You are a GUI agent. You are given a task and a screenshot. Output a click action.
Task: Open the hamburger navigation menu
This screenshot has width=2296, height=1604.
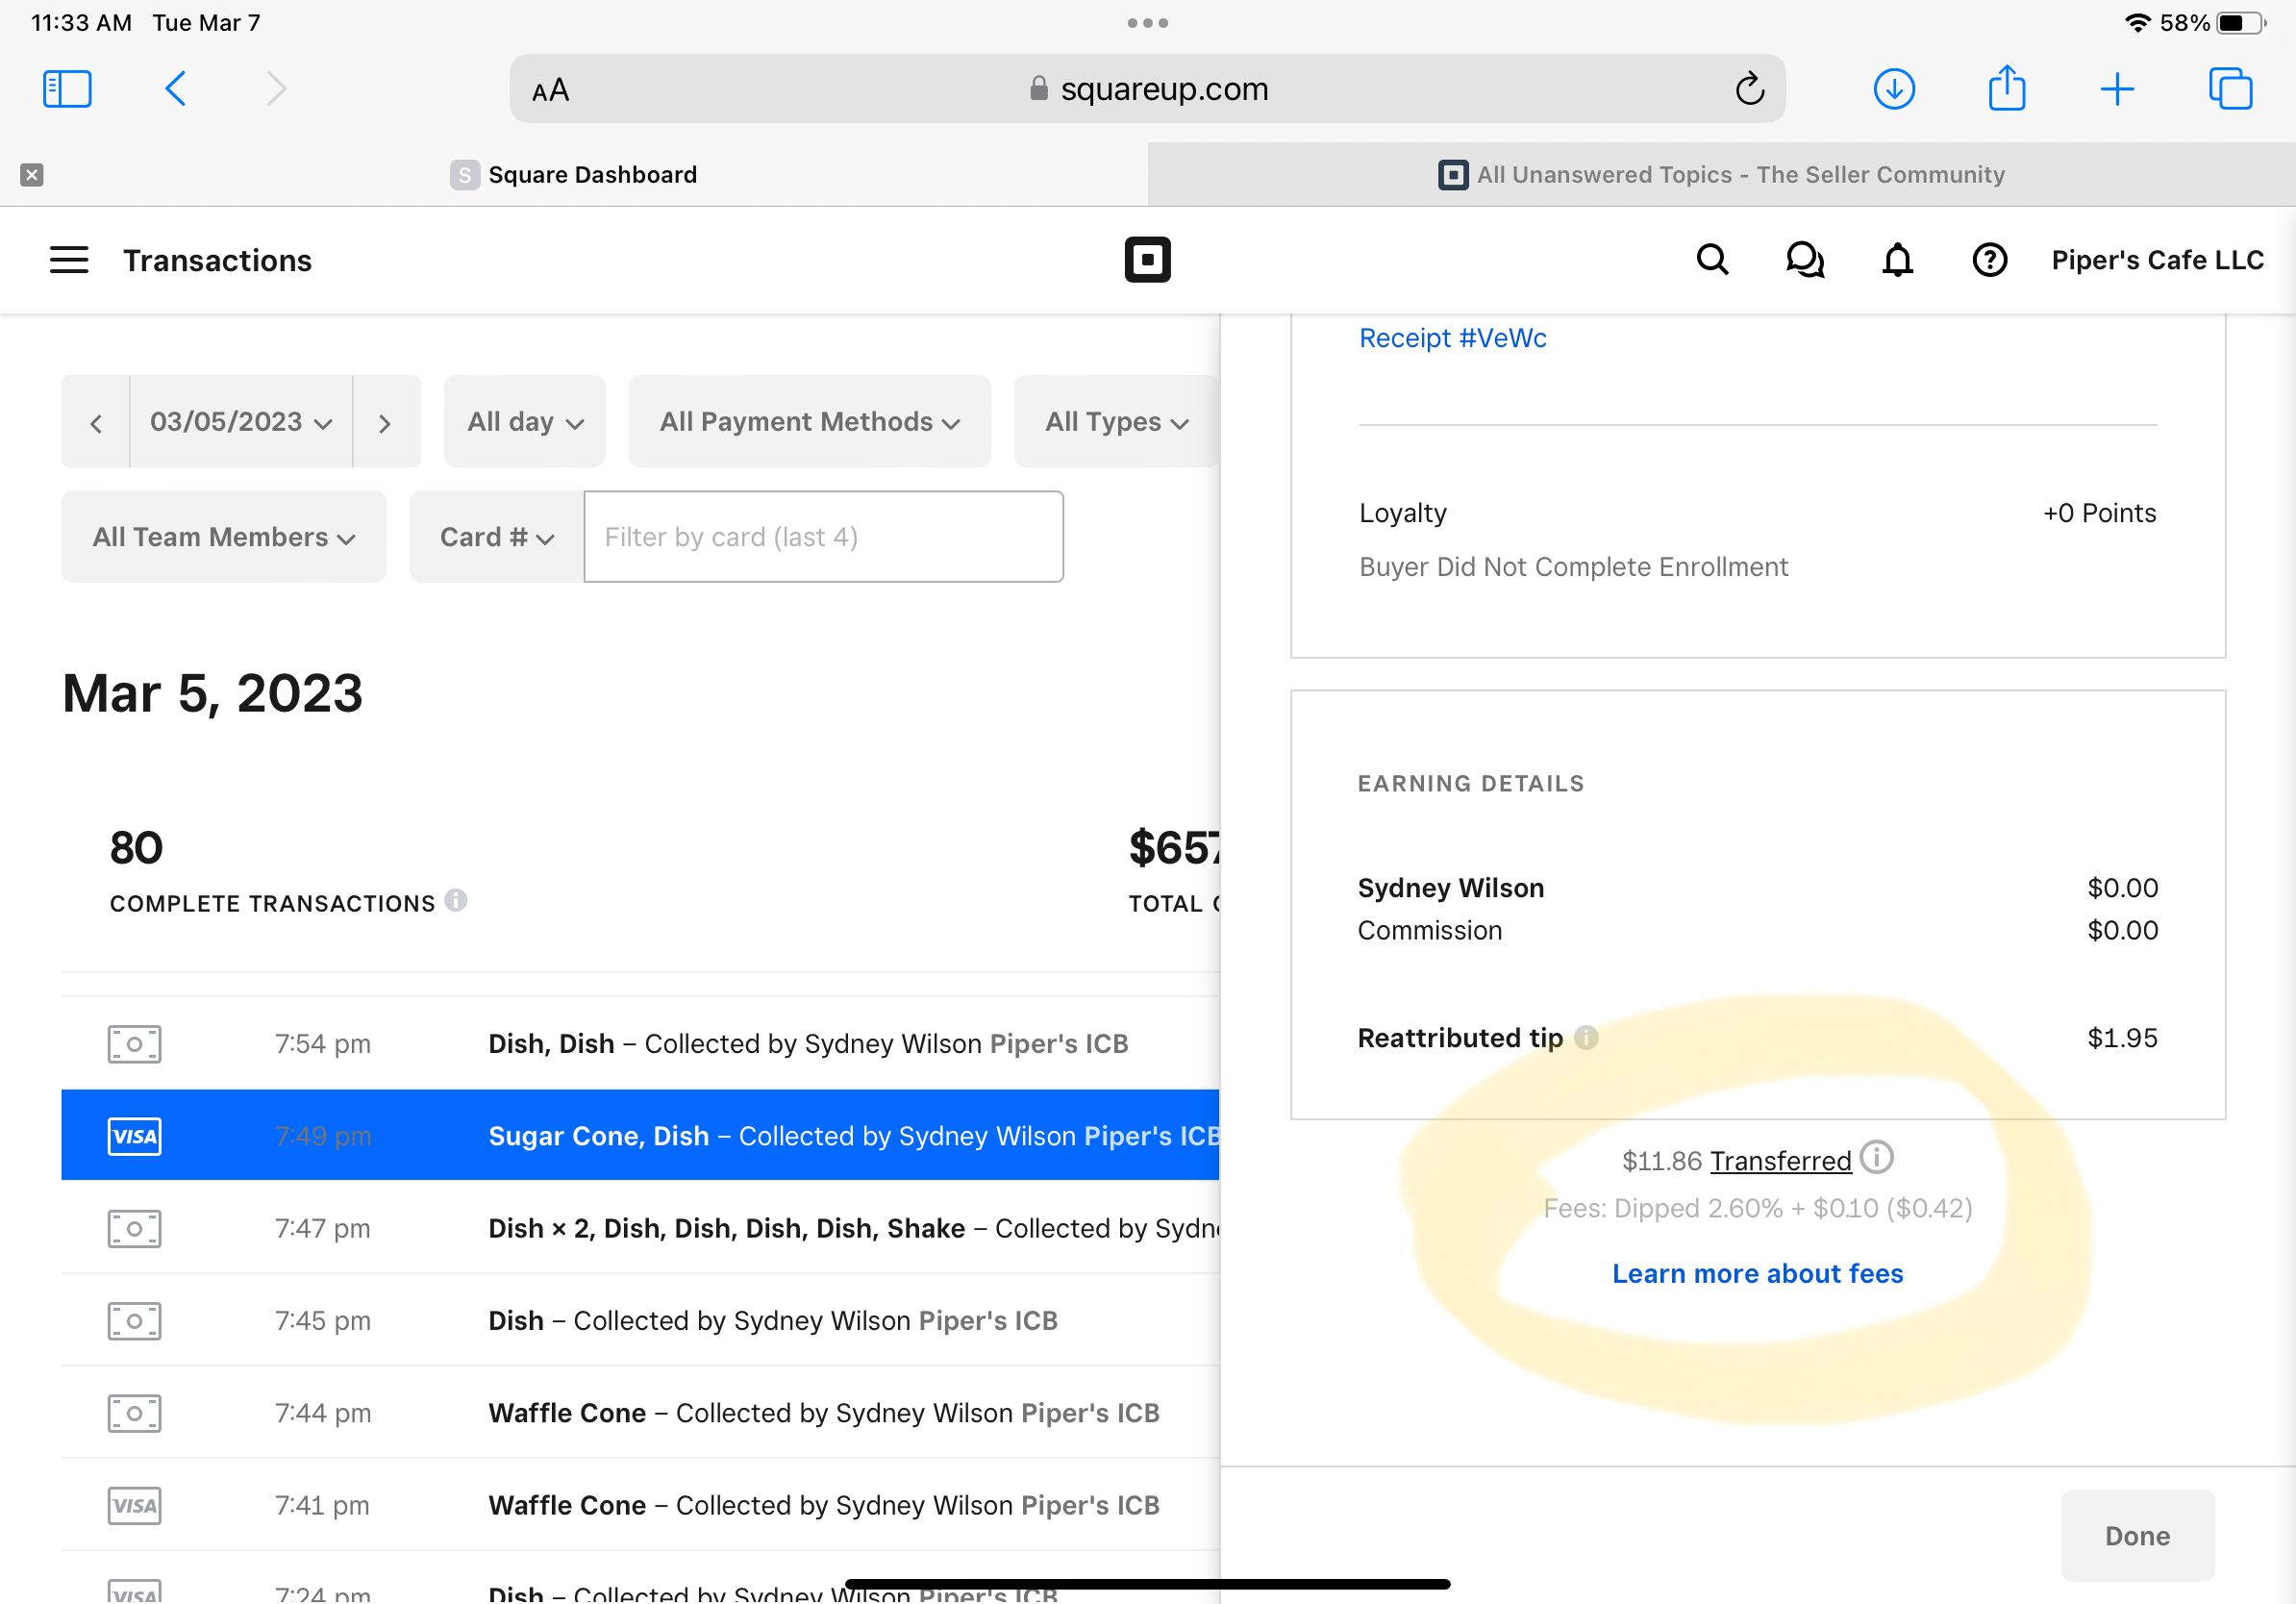coord(69,260)
